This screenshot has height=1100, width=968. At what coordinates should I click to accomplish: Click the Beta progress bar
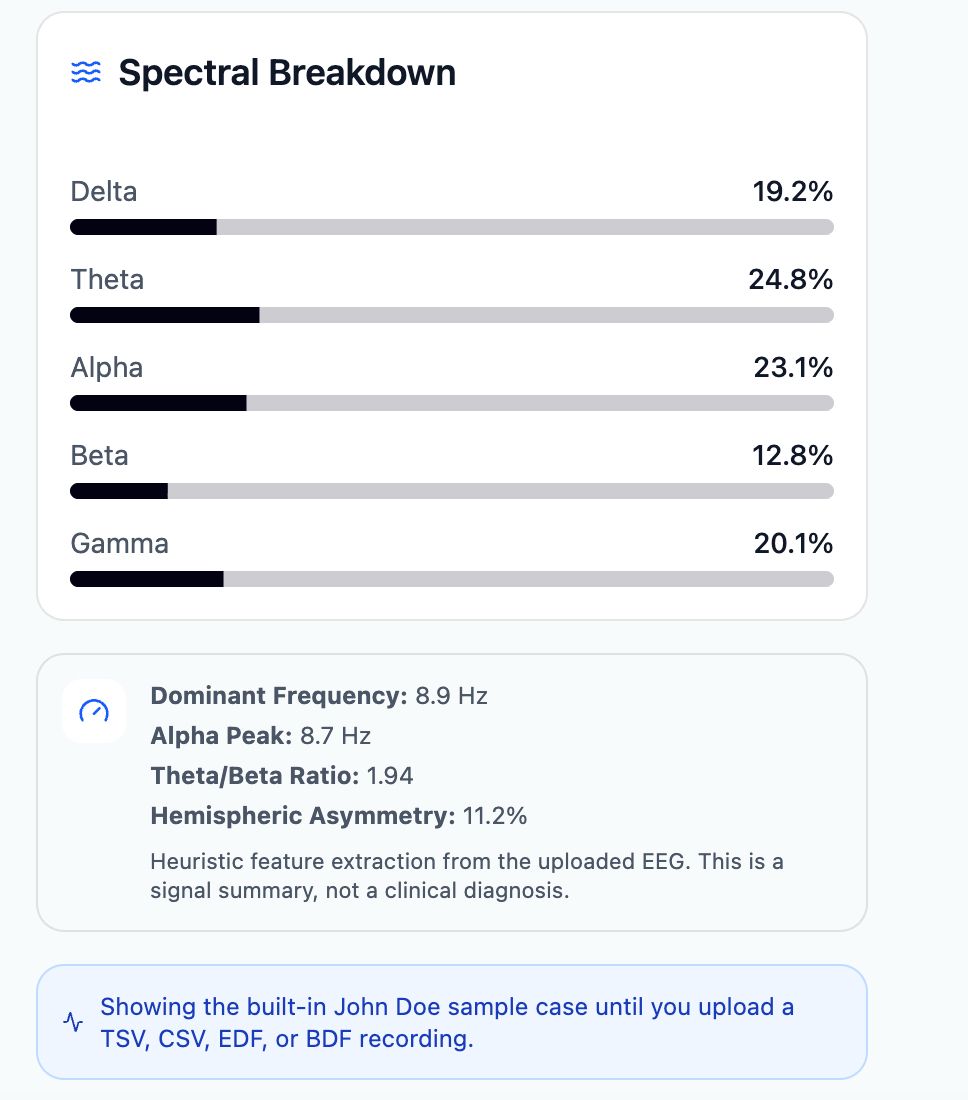pos(452,491)
